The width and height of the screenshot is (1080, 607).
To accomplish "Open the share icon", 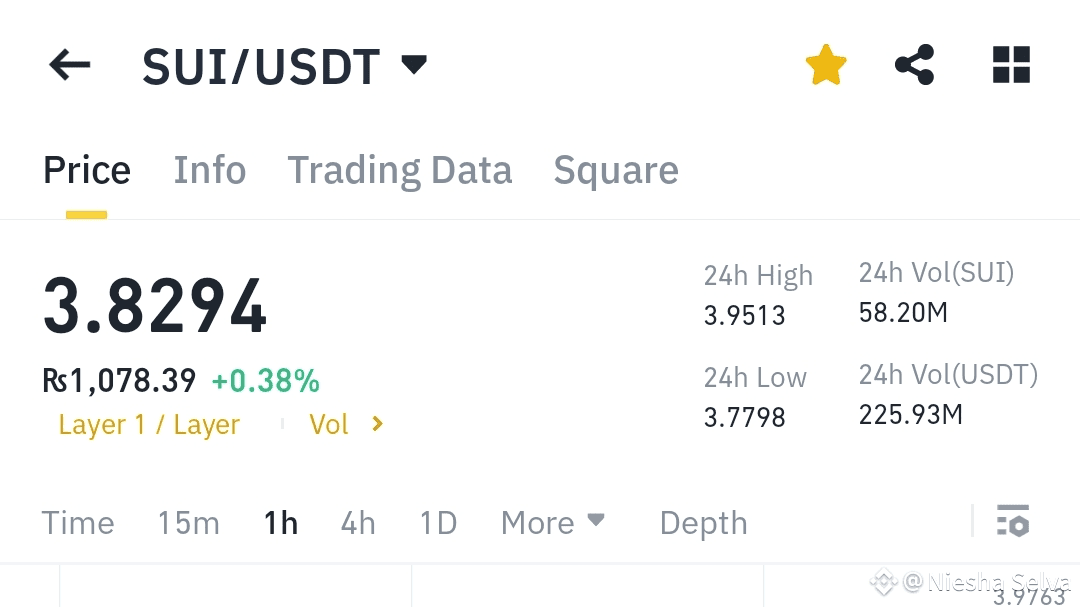I will tap(915, 65).
